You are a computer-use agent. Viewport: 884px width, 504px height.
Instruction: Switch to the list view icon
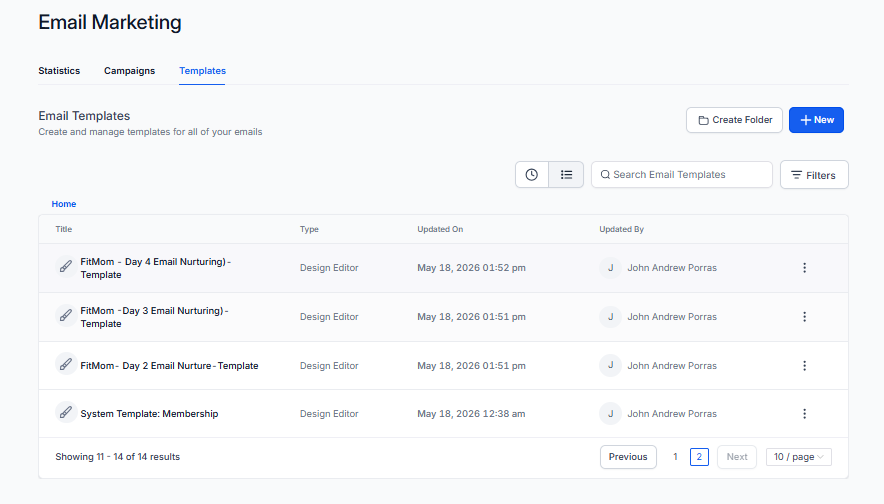566,175
